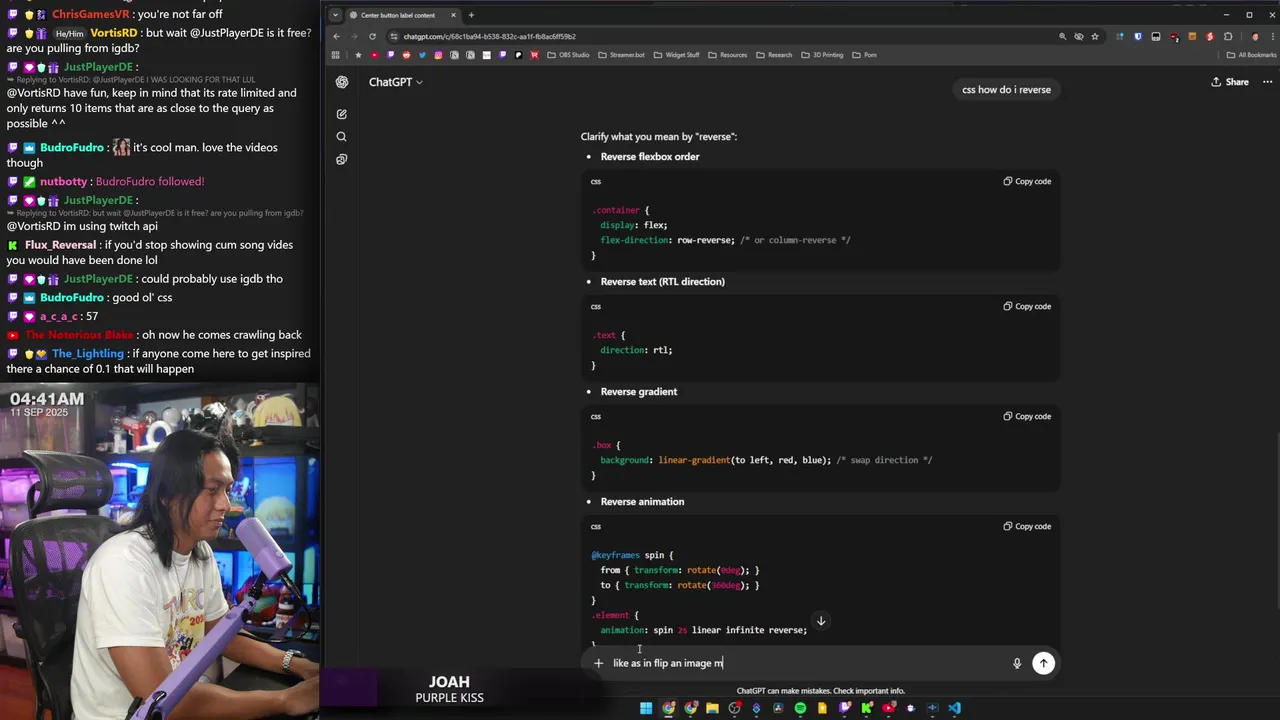Open the OBS Studio bookmarks folder
Viewport: 1280px width, 720px height.
tap(567, 55)
